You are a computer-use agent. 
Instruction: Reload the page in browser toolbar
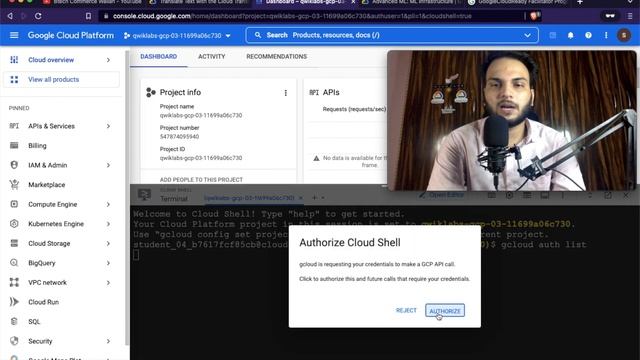(38, 16)
